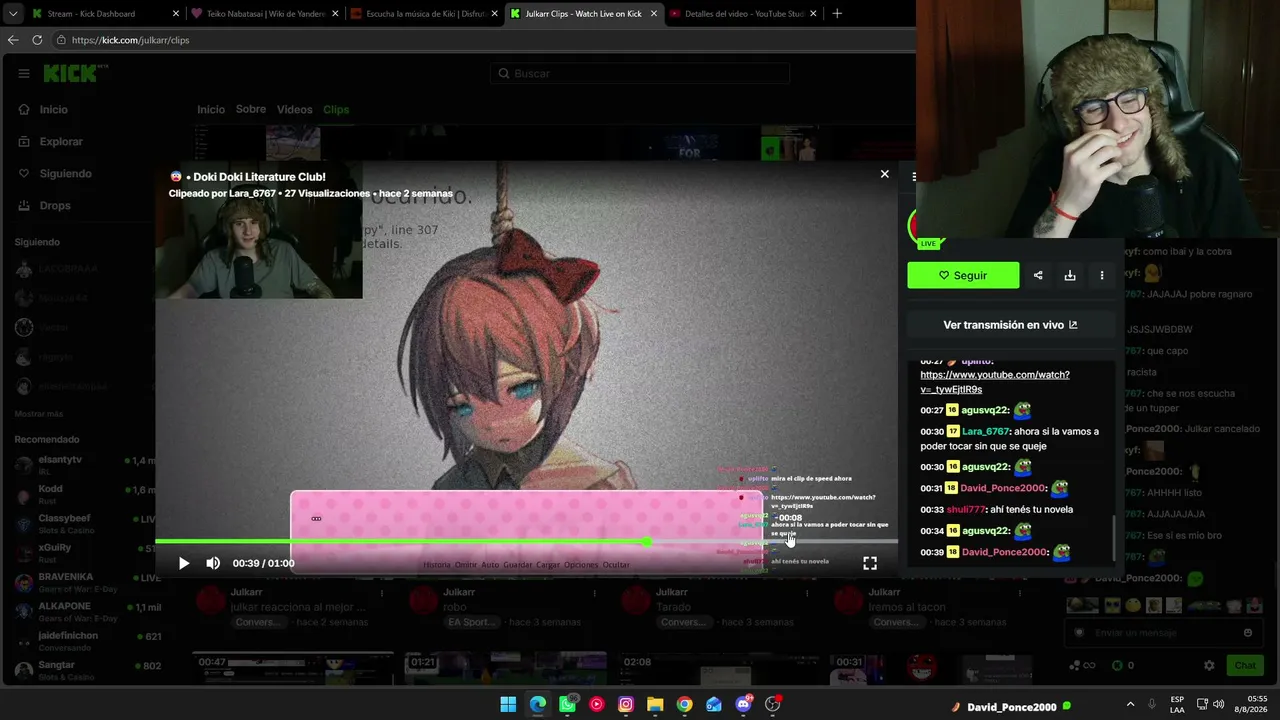The image size is (1280, 720).
Task: Open Explorar in the sidebar
Action: [51, 142]
